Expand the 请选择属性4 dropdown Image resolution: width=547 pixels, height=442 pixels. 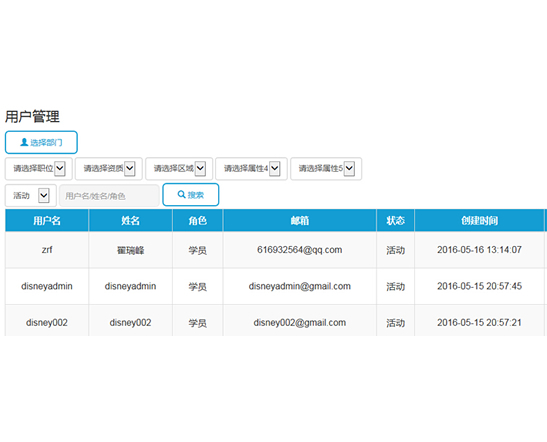coord(252,169)
